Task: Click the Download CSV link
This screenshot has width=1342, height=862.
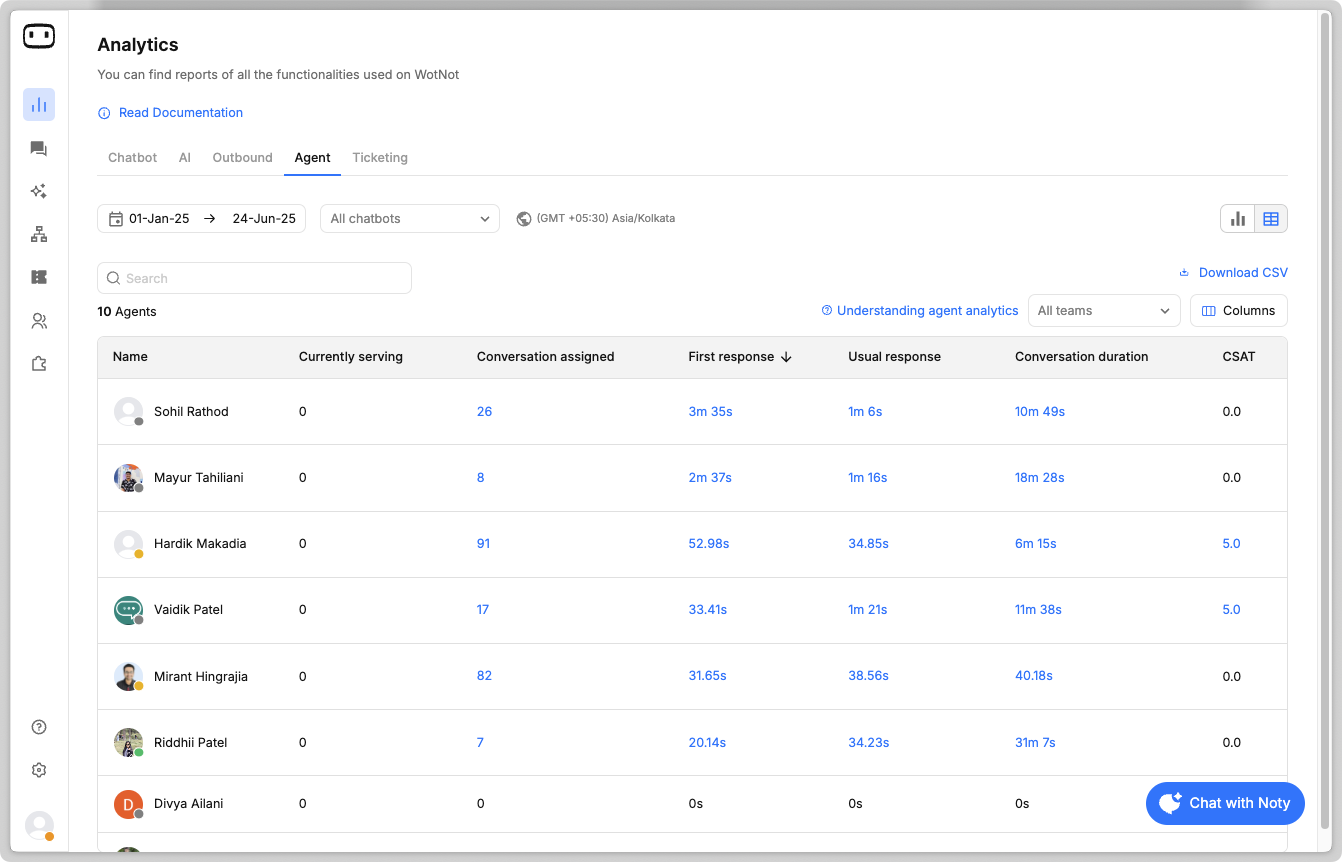Action: point(1233,273)
